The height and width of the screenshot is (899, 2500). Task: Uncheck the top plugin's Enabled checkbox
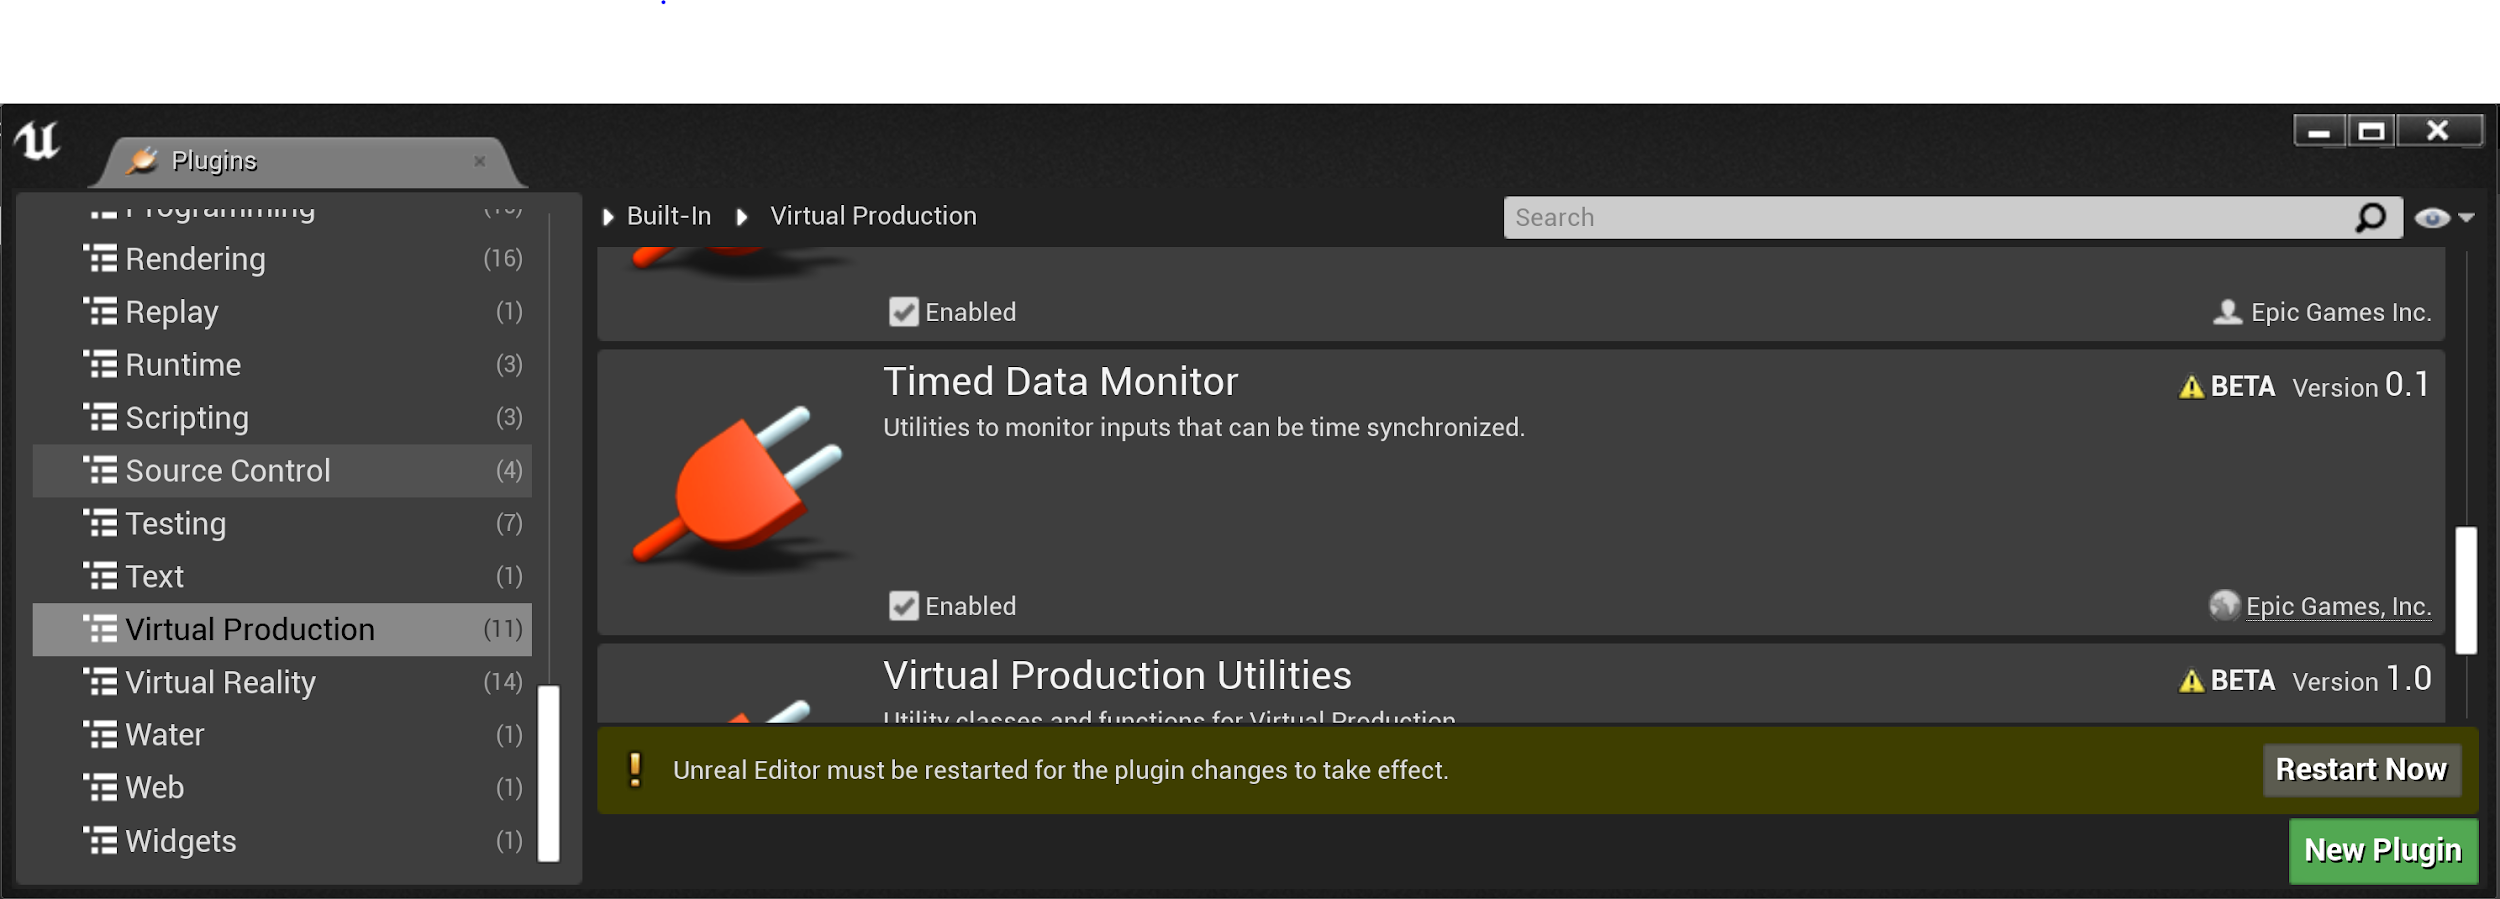pyautogui.click(x=904, y=312)
